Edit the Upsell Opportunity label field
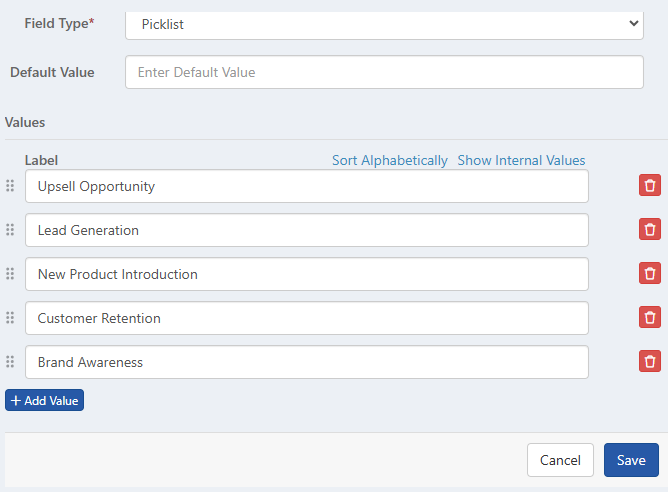Screen dimensions: 668x492 [x=307, y=186]
